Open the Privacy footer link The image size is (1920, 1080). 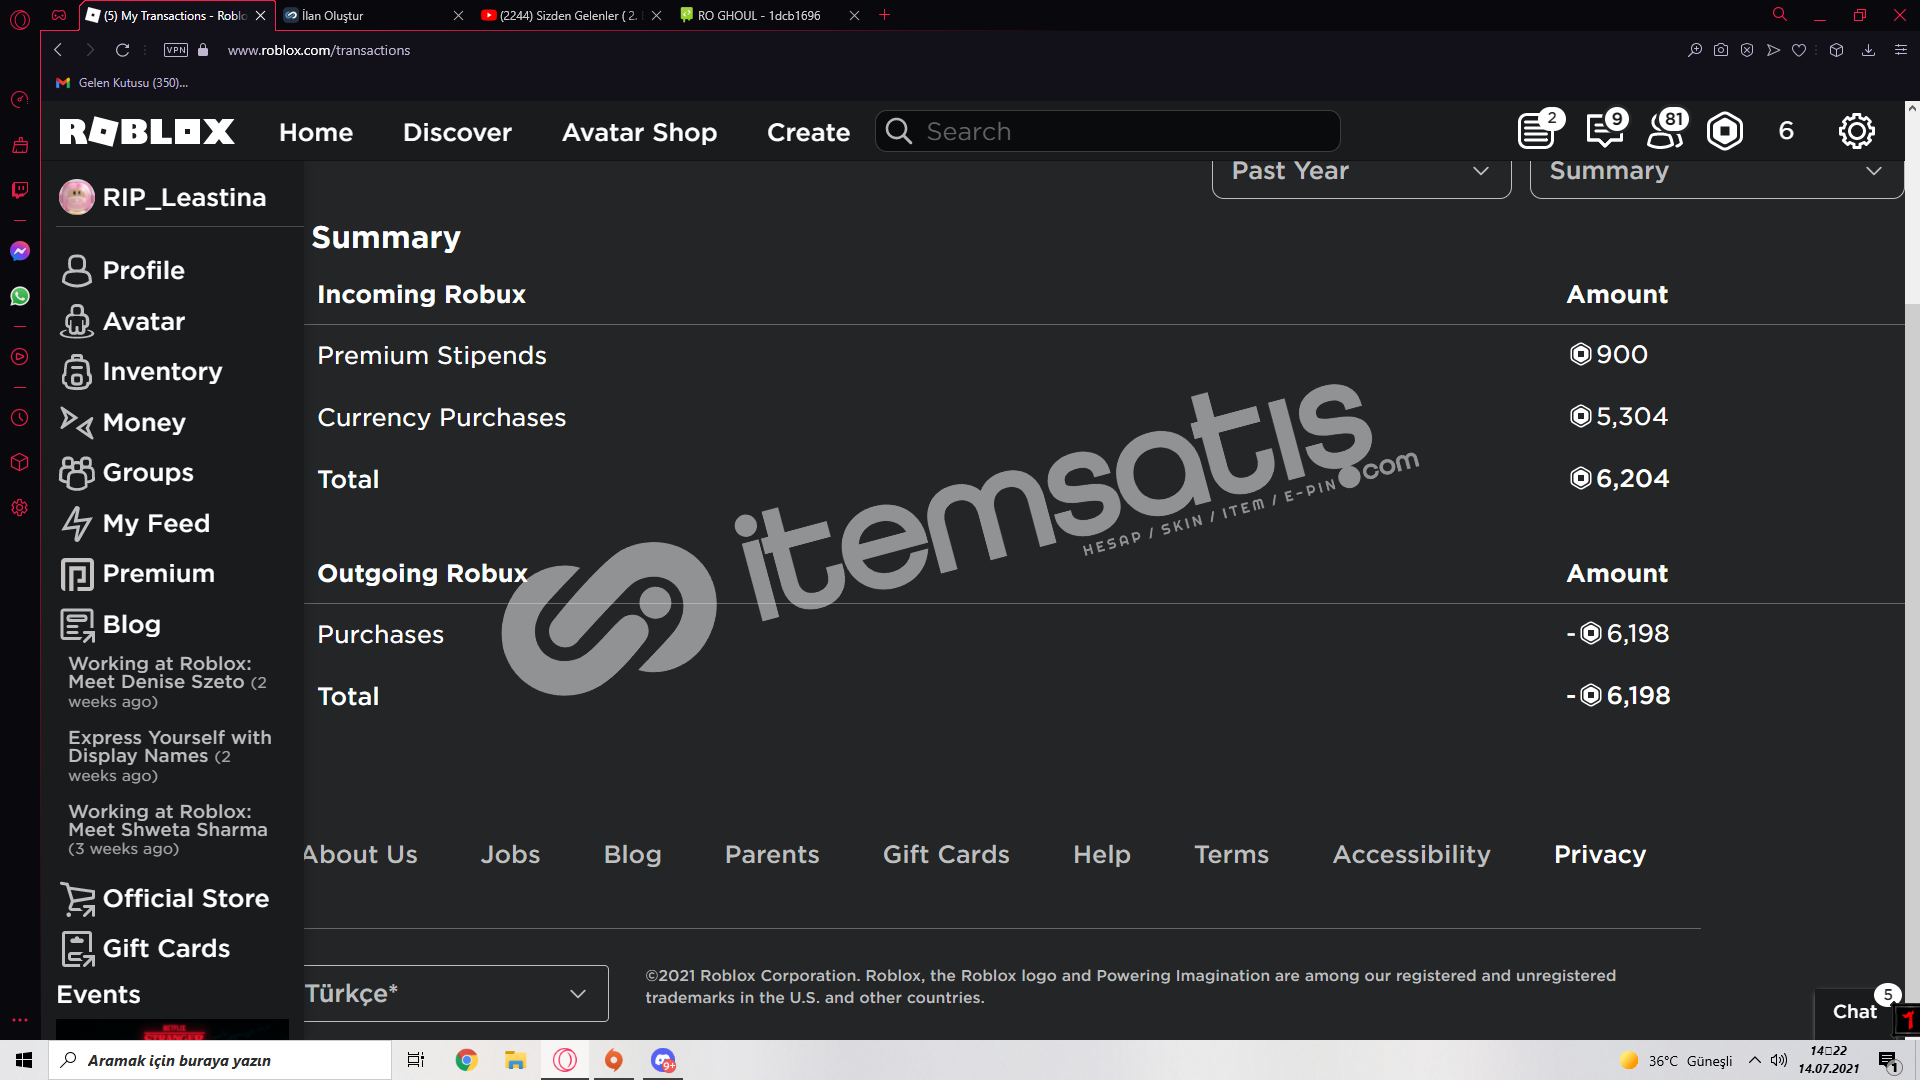click(1599, 854)
